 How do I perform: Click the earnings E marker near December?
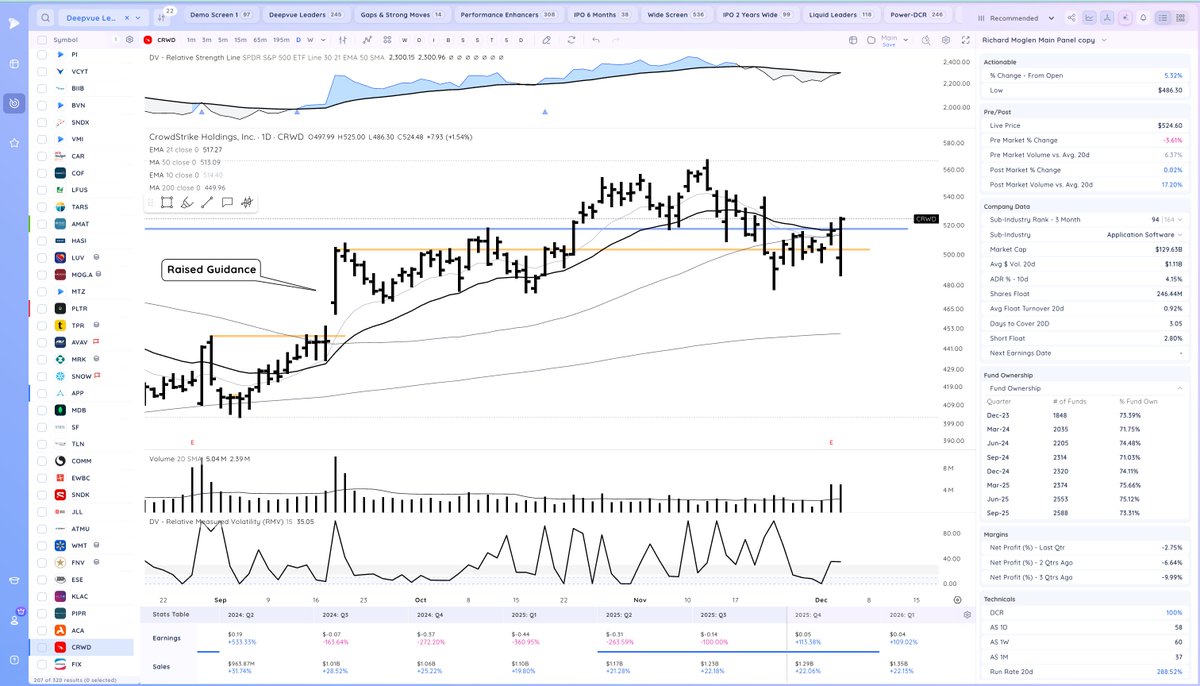831,441
